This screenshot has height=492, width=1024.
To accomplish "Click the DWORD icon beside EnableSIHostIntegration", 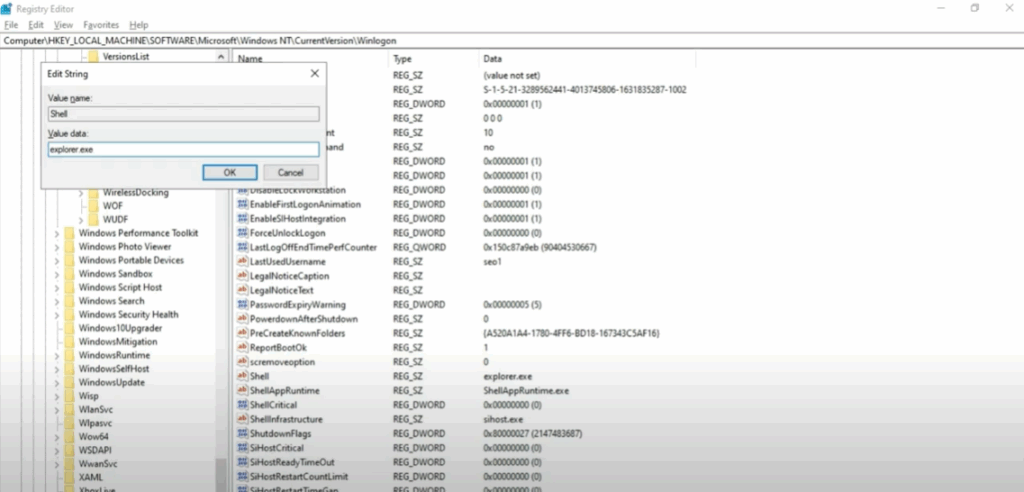I will pyautogui.click(x=242, y=219).
